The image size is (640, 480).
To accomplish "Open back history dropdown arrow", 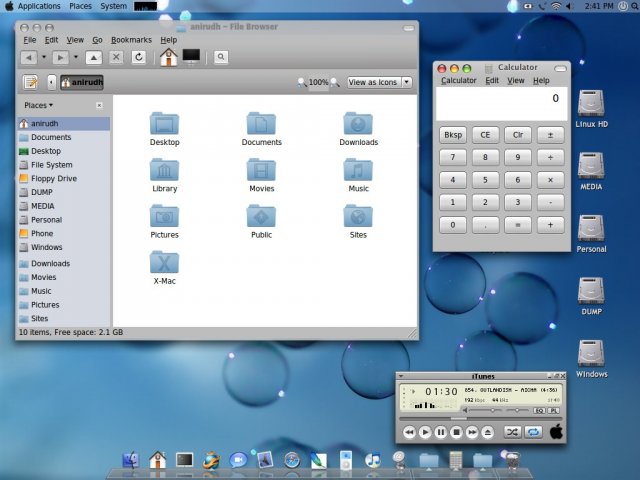I will point(44,57).
